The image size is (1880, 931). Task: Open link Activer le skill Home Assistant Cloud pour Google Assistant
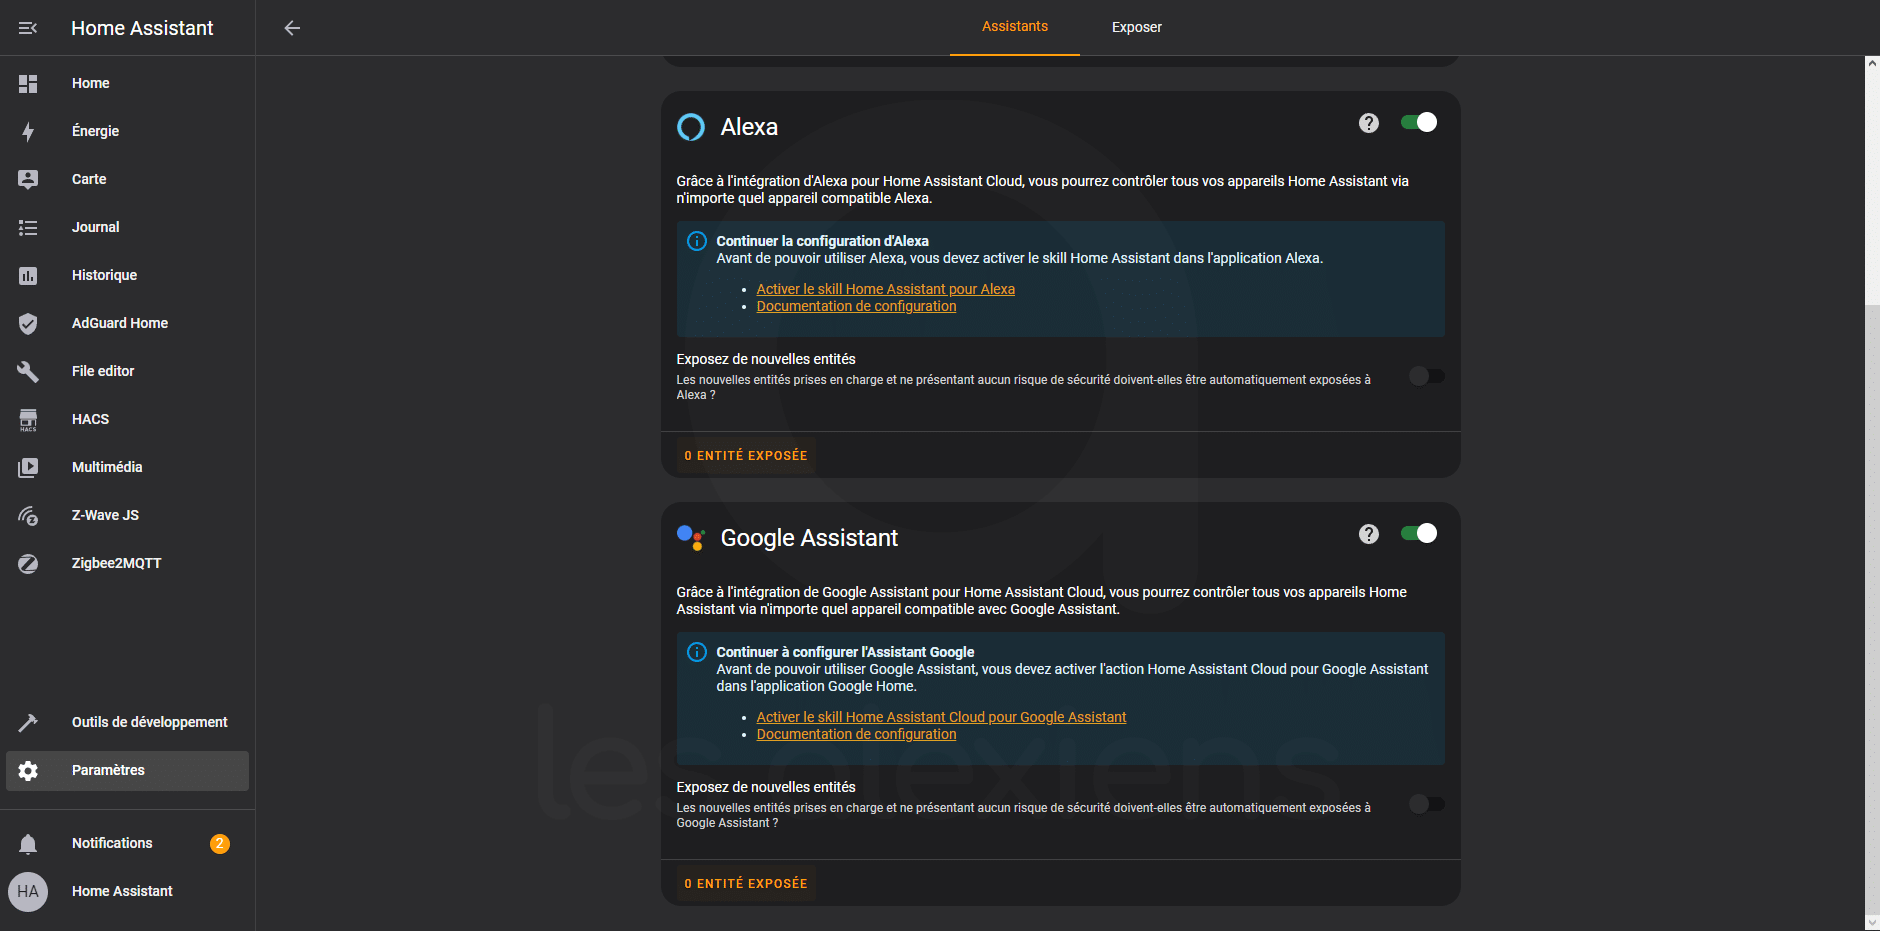[941, 717]
